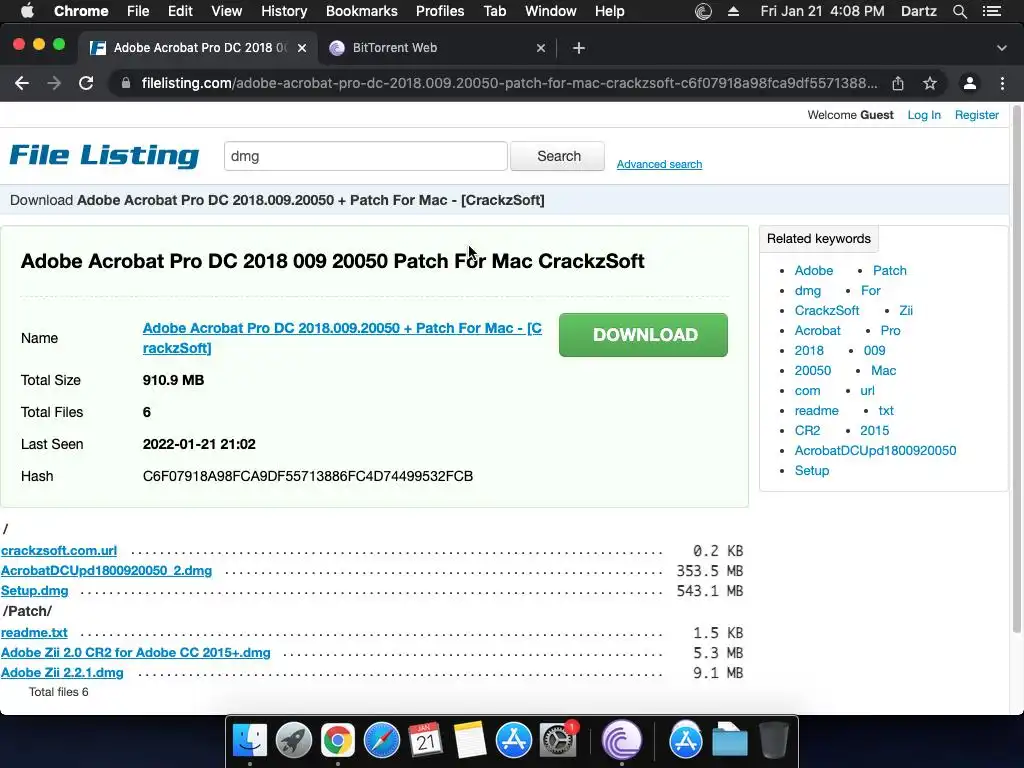Image resolution: width=1024 pixels, height=768 pixels.
Task: Open Launchpad from the dock
Action: click(294, 741)
